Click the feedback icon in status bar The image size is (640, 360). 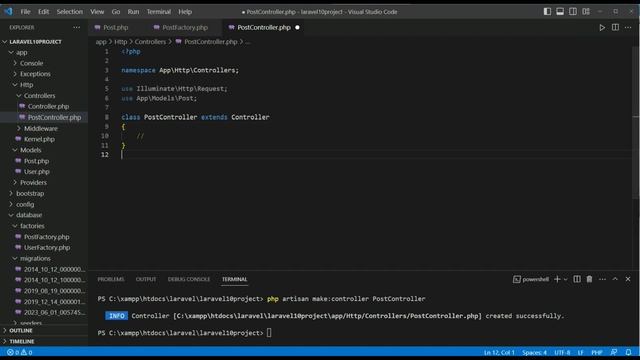pyautogui.click(x=613, y=352)
